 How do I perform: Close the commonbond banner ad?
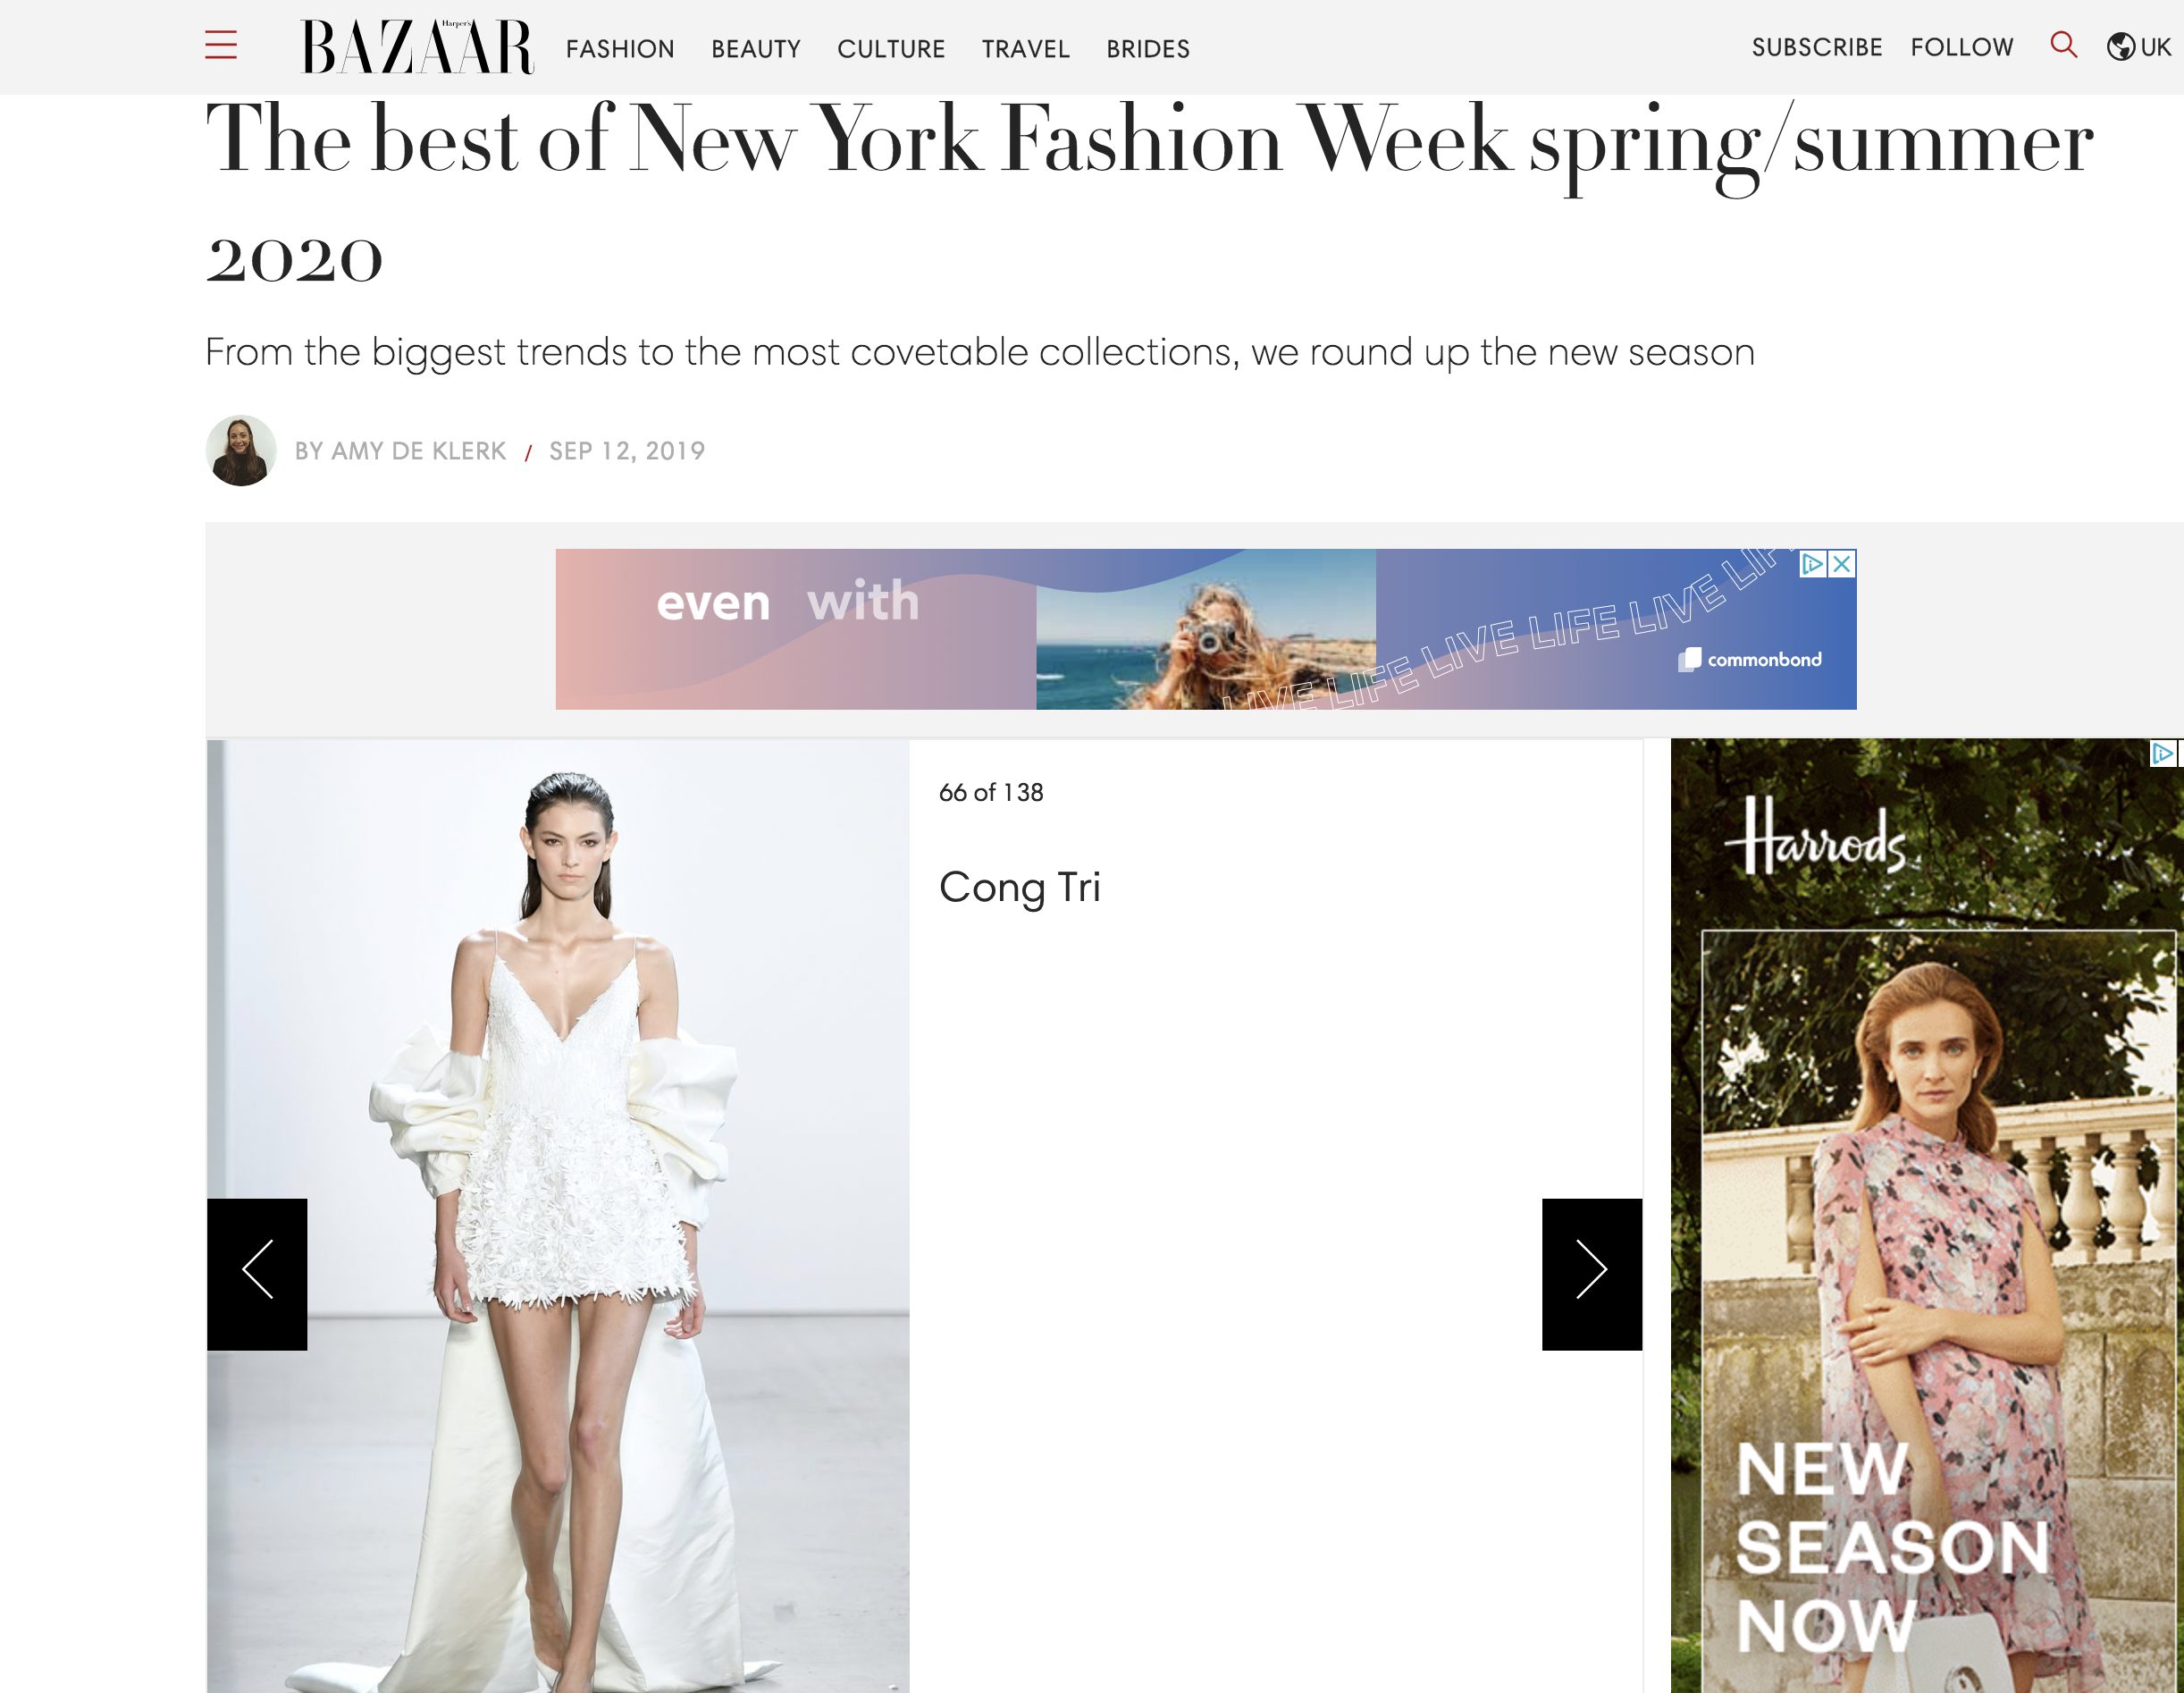(1842, 564)
